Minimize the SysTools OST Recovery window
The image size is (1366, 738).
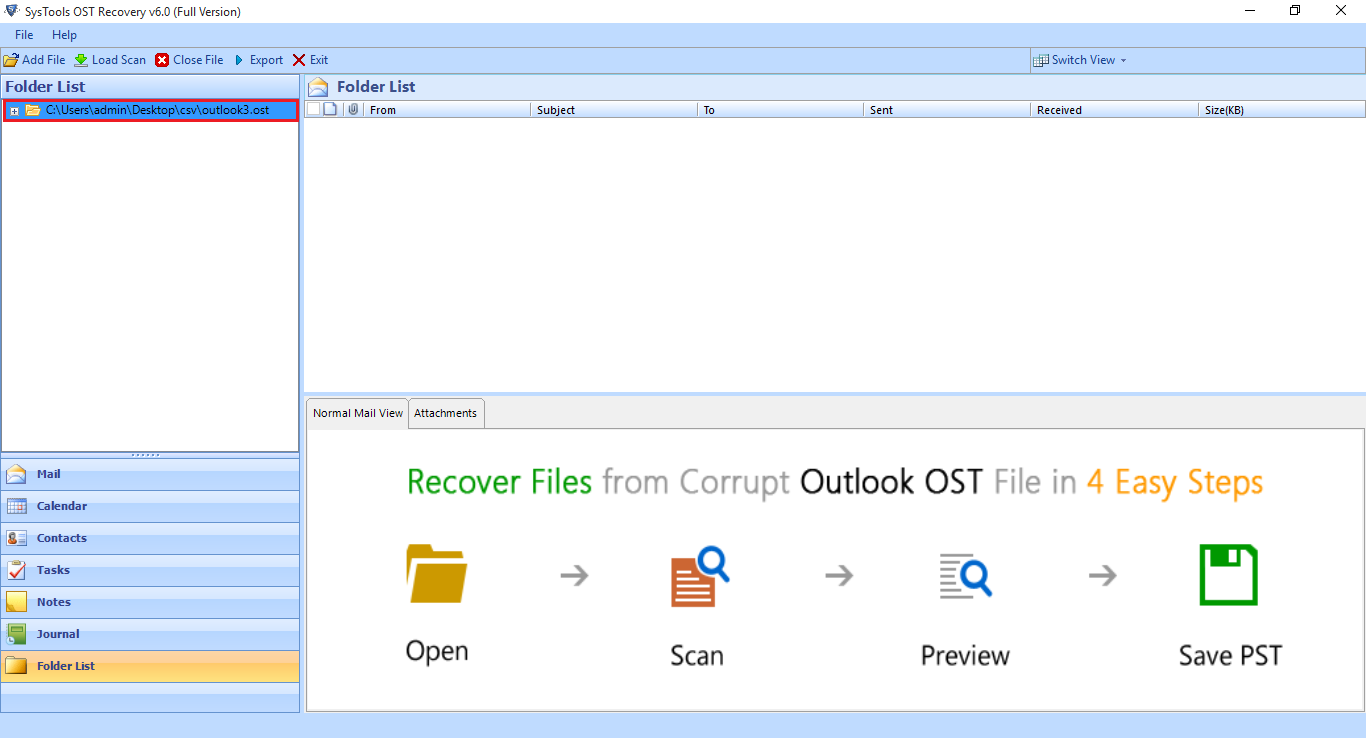(x=1248, y=11)
